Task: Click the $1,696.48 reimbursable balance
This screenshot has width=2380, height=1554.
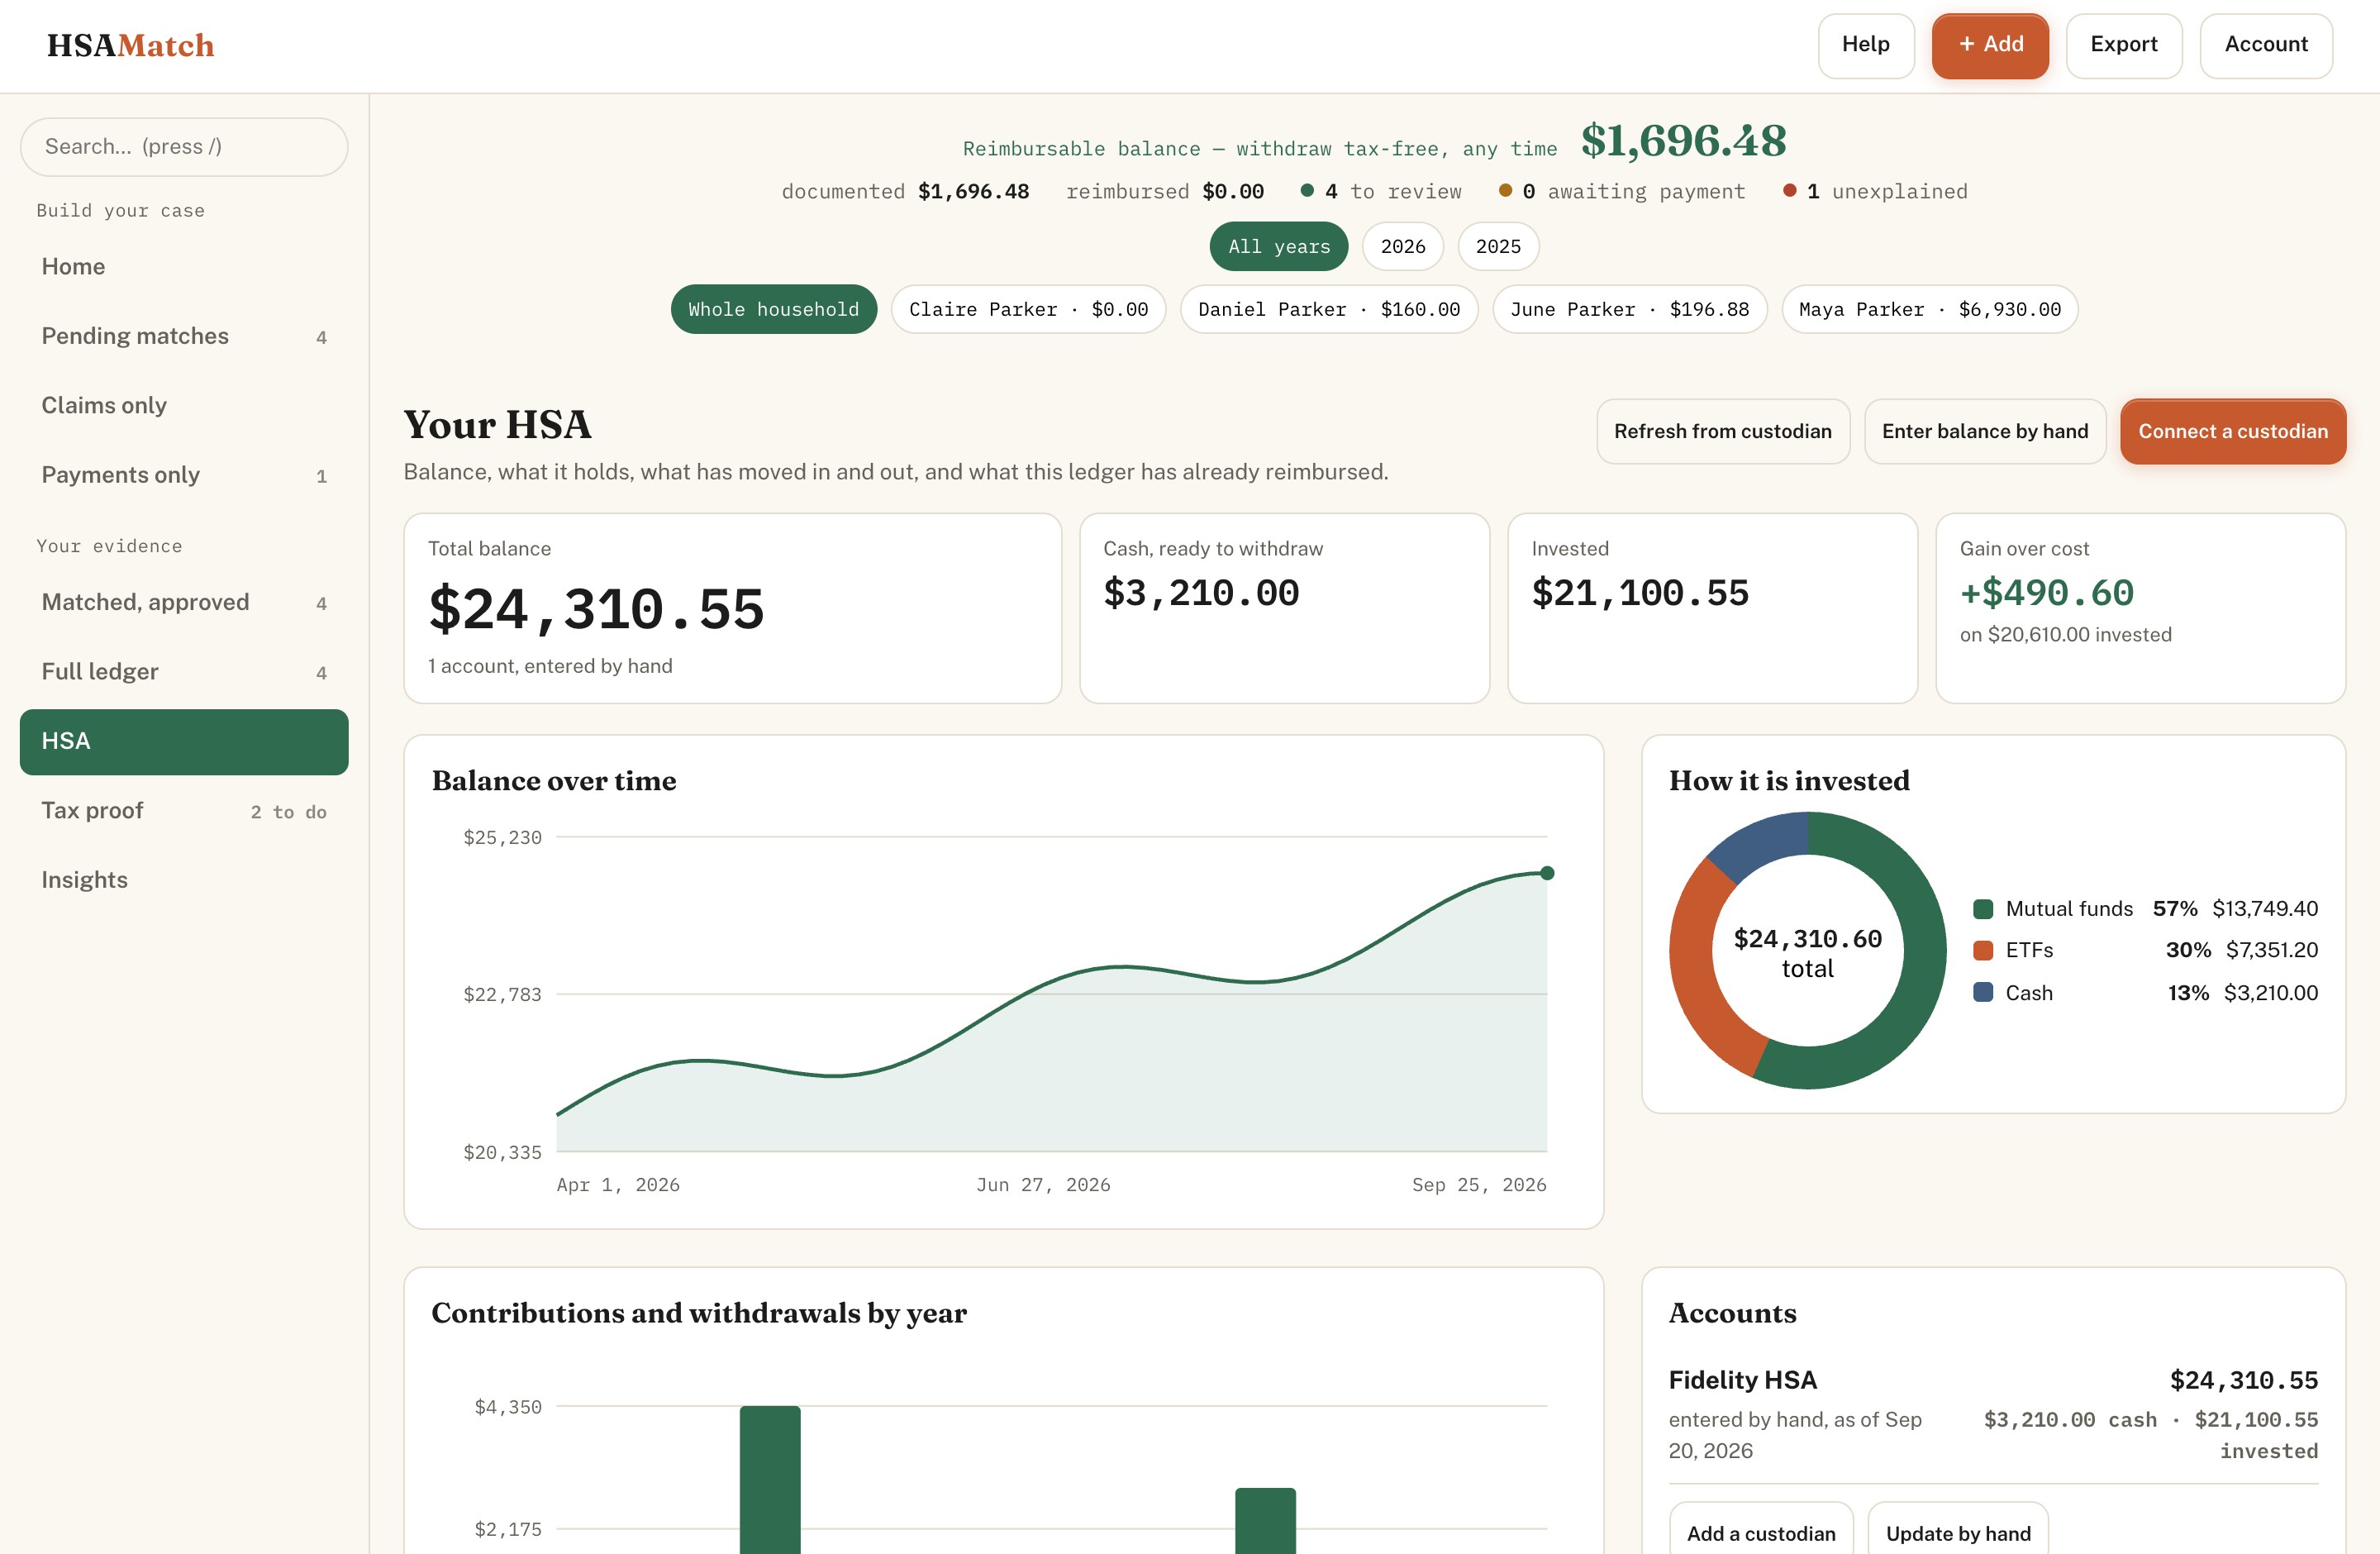Action: (1683, 141)
